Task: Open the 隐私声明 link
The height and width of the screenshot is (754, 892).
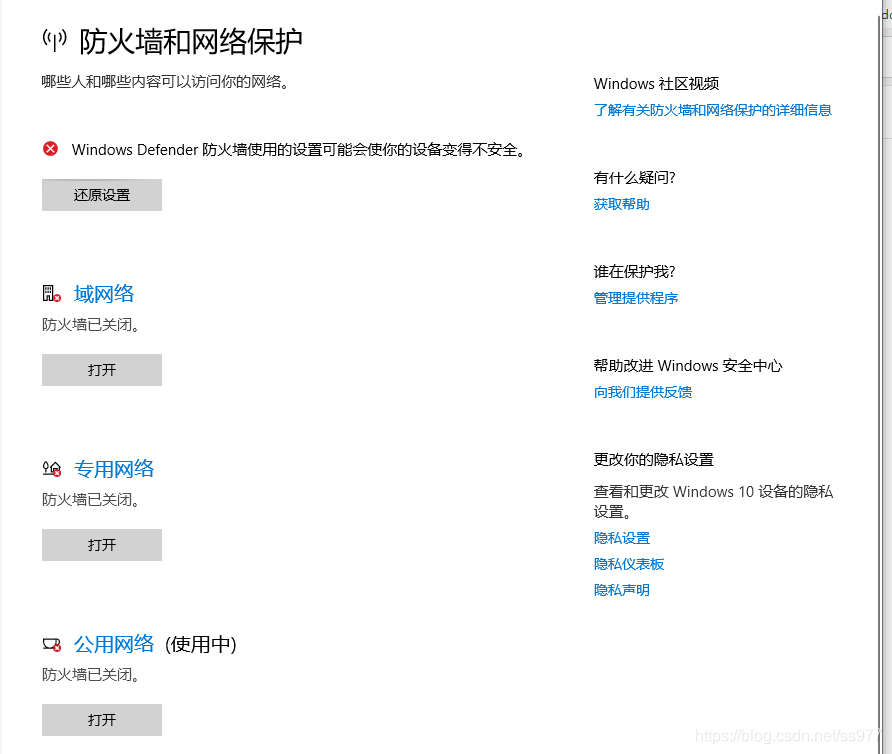Action: (x=622, y=590)
